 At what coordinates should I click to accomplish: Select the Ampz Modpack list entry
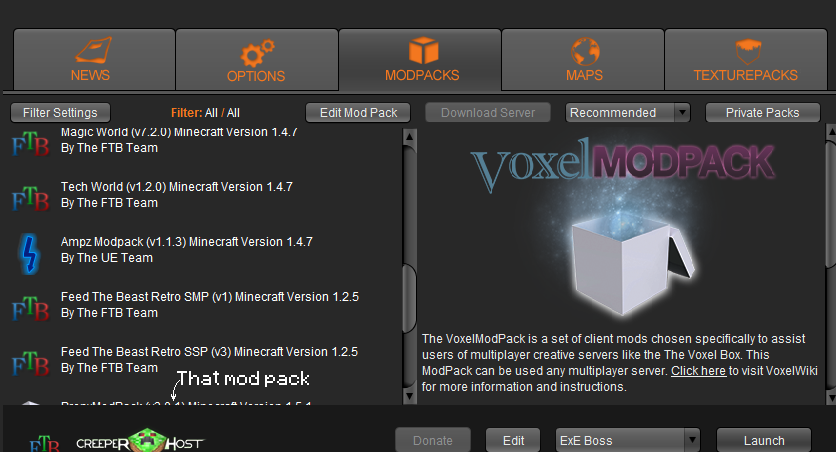point(203,250)
